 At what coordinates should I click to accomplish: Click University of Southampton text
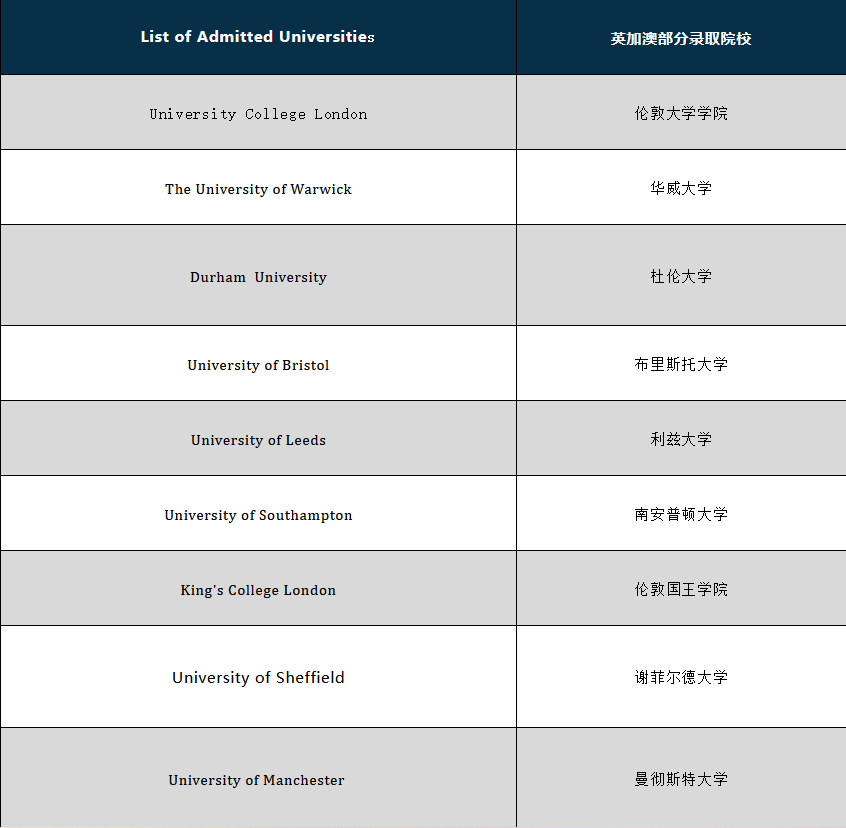[258, 515]
